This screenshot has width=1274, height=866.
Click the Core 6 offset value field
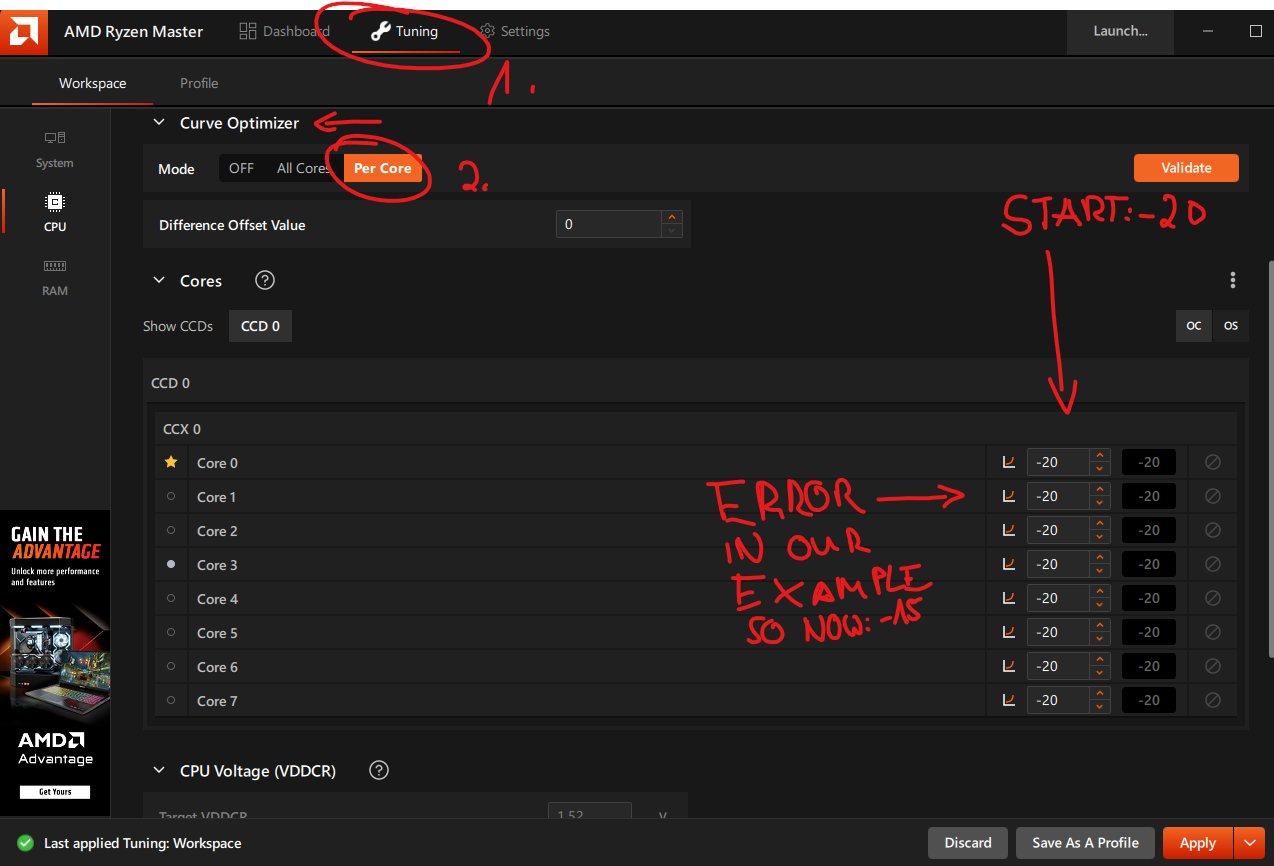point(1058,666)
